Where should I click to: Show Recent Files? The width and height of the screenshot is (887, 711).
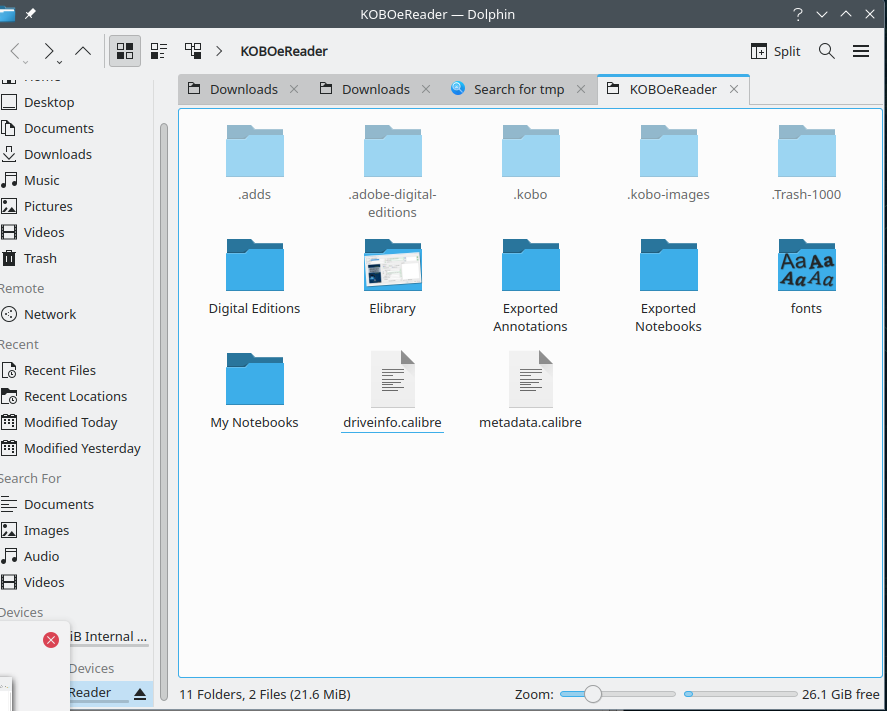(x=76, y=370)
